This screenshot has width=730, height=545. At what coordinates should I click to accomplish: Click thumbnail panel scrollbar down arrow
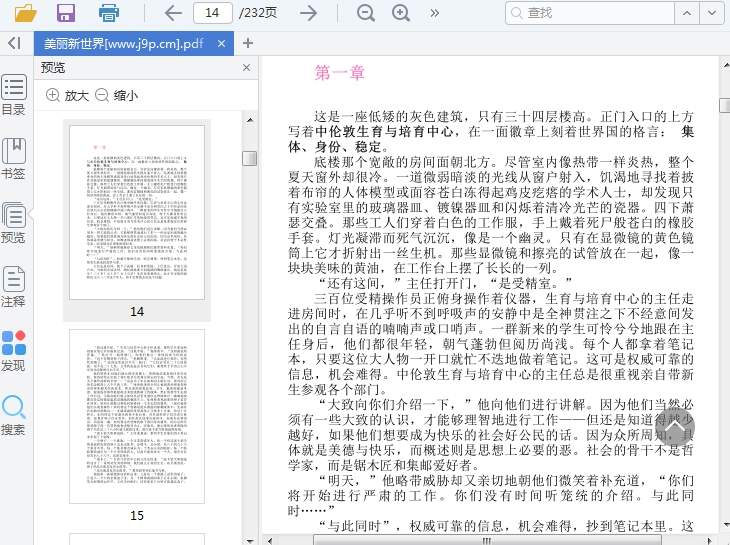pos(250,540)
